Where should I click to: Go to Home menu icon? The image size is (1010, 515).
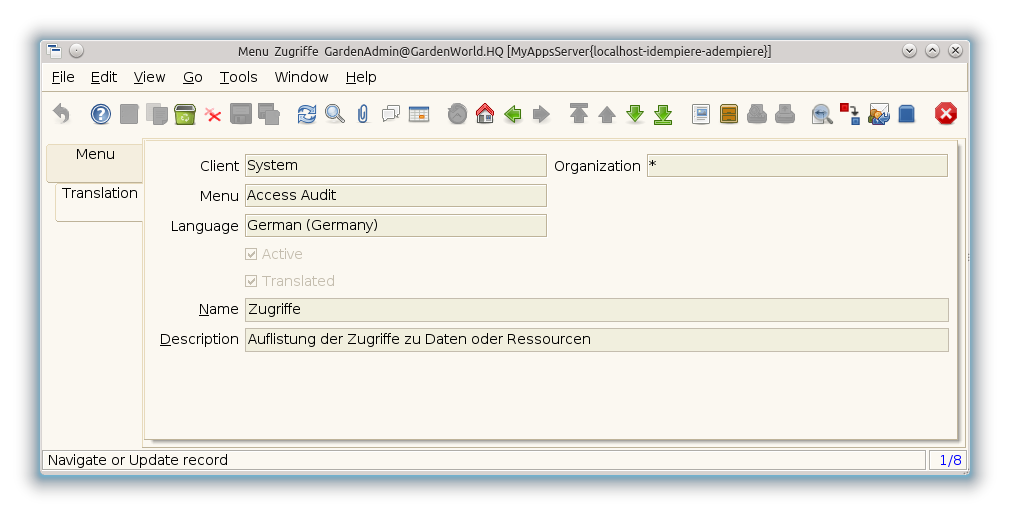click(x=485, y=114)
